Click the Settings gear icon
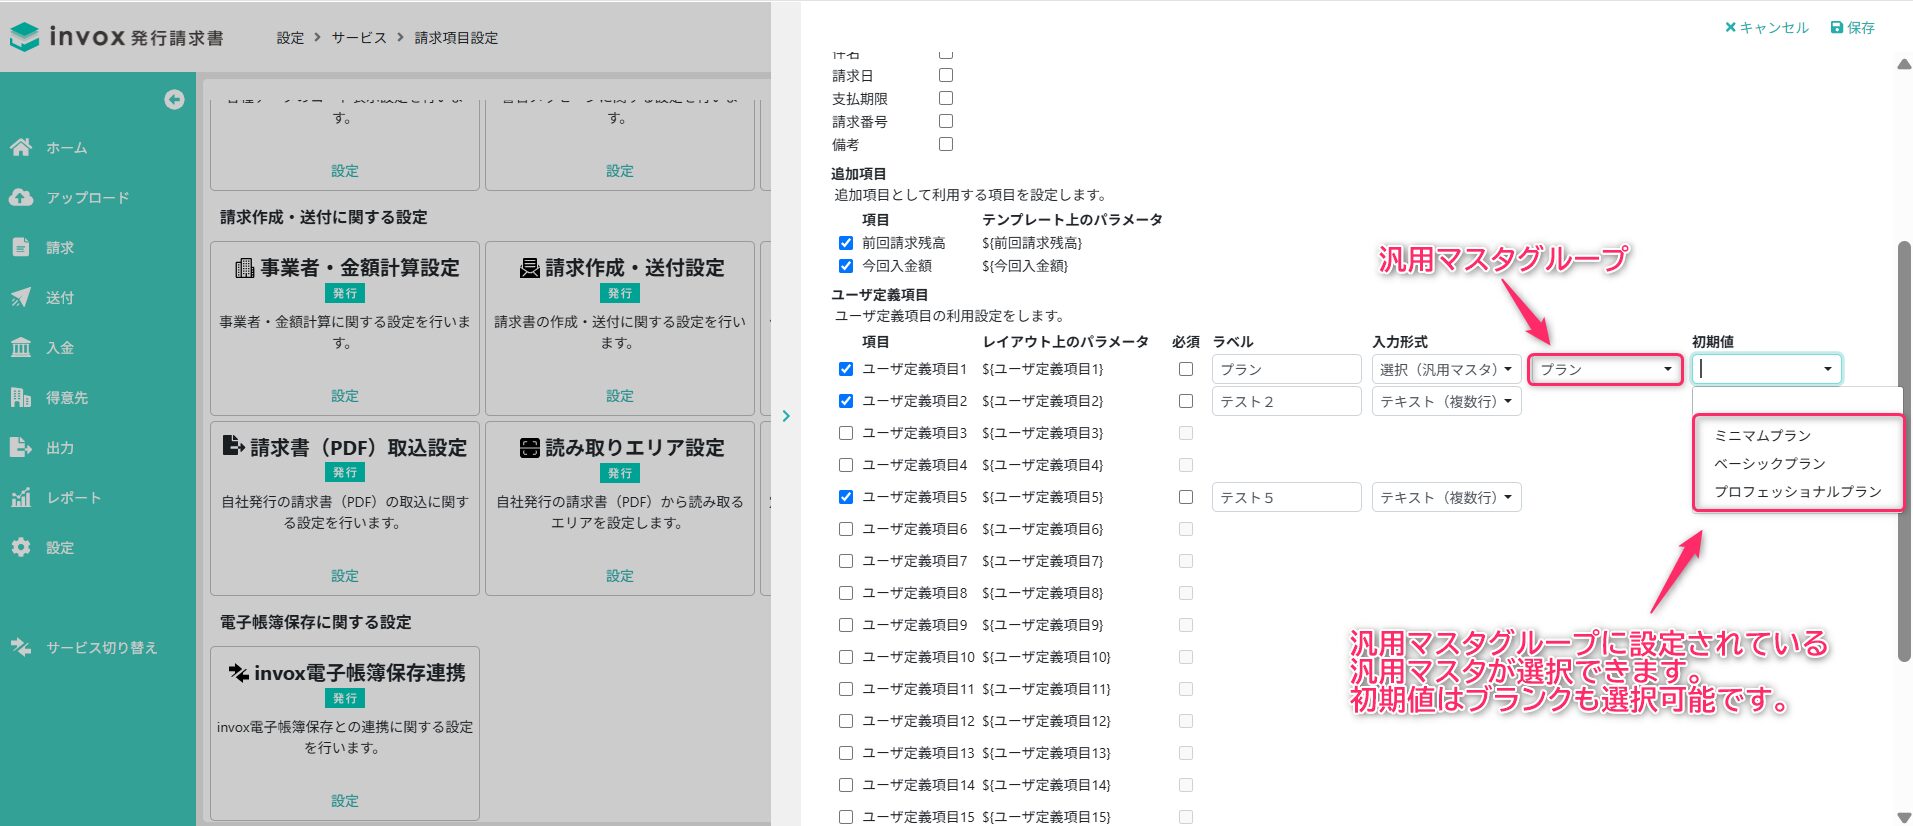This screenshot has width=1913, height=826. [21, 548]
